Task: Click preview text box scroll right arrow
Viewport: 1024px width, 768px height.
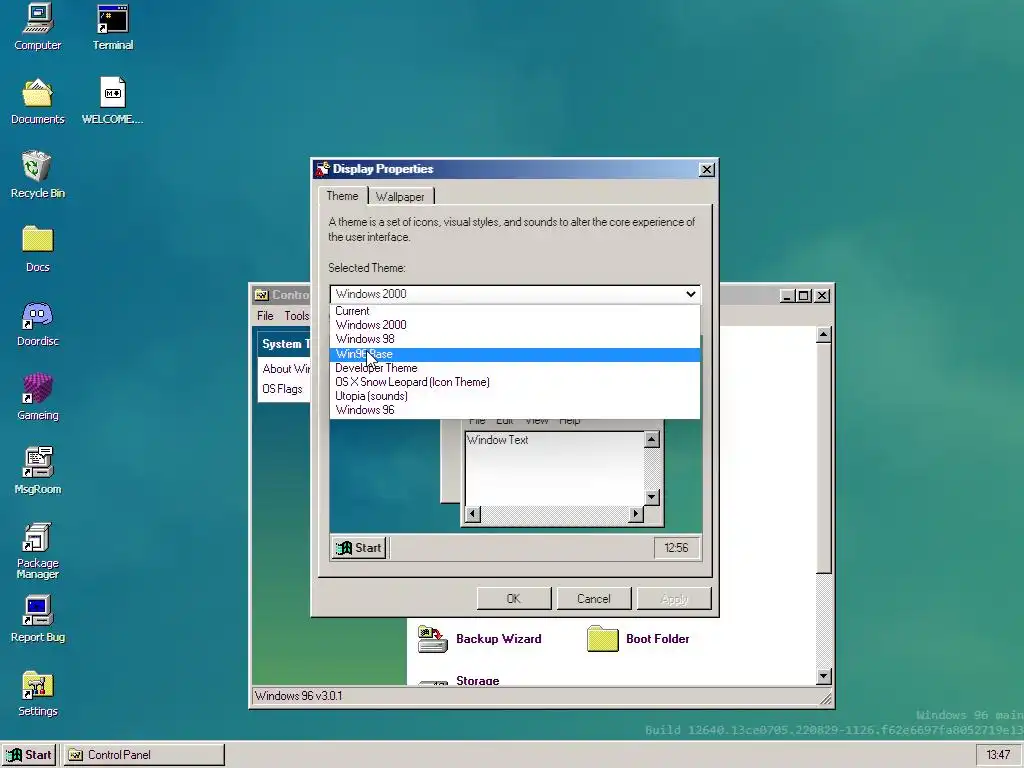Action: [x=635, y=515]
